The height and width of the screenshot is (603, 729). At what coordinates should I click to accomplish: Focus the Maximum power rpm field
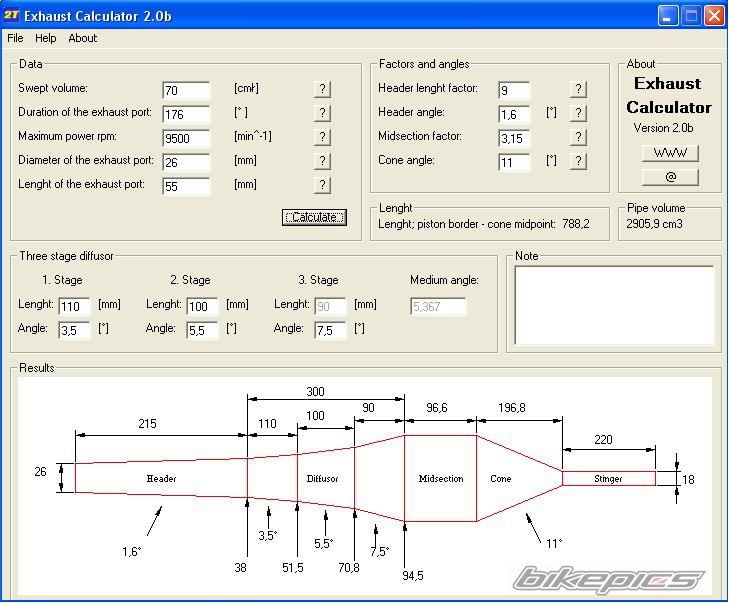186,139
